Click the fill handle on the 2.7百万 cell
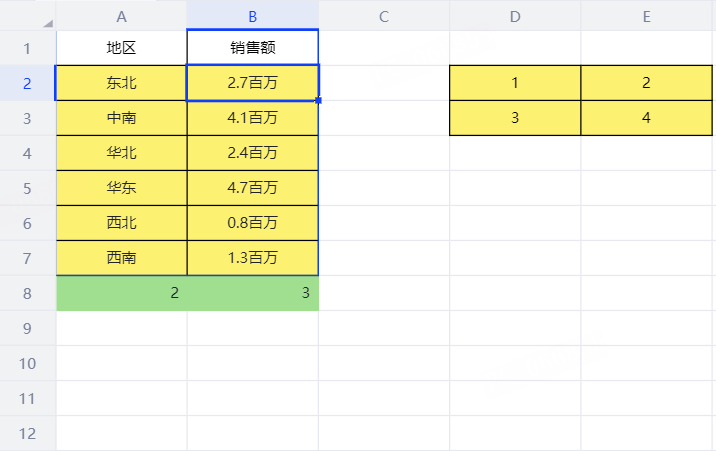The image size is (716, 451). (318, 100)
